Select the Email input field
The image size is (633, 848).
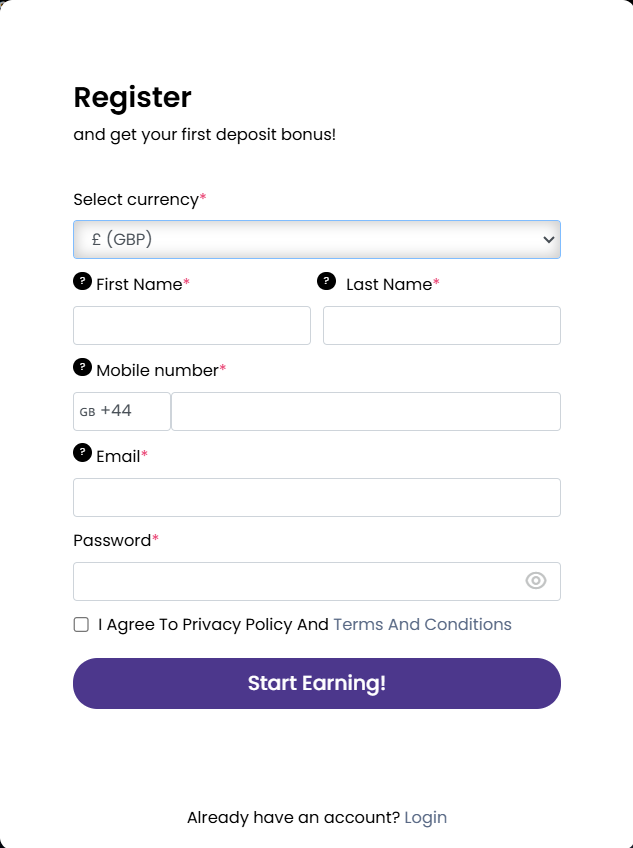[316, 497]
